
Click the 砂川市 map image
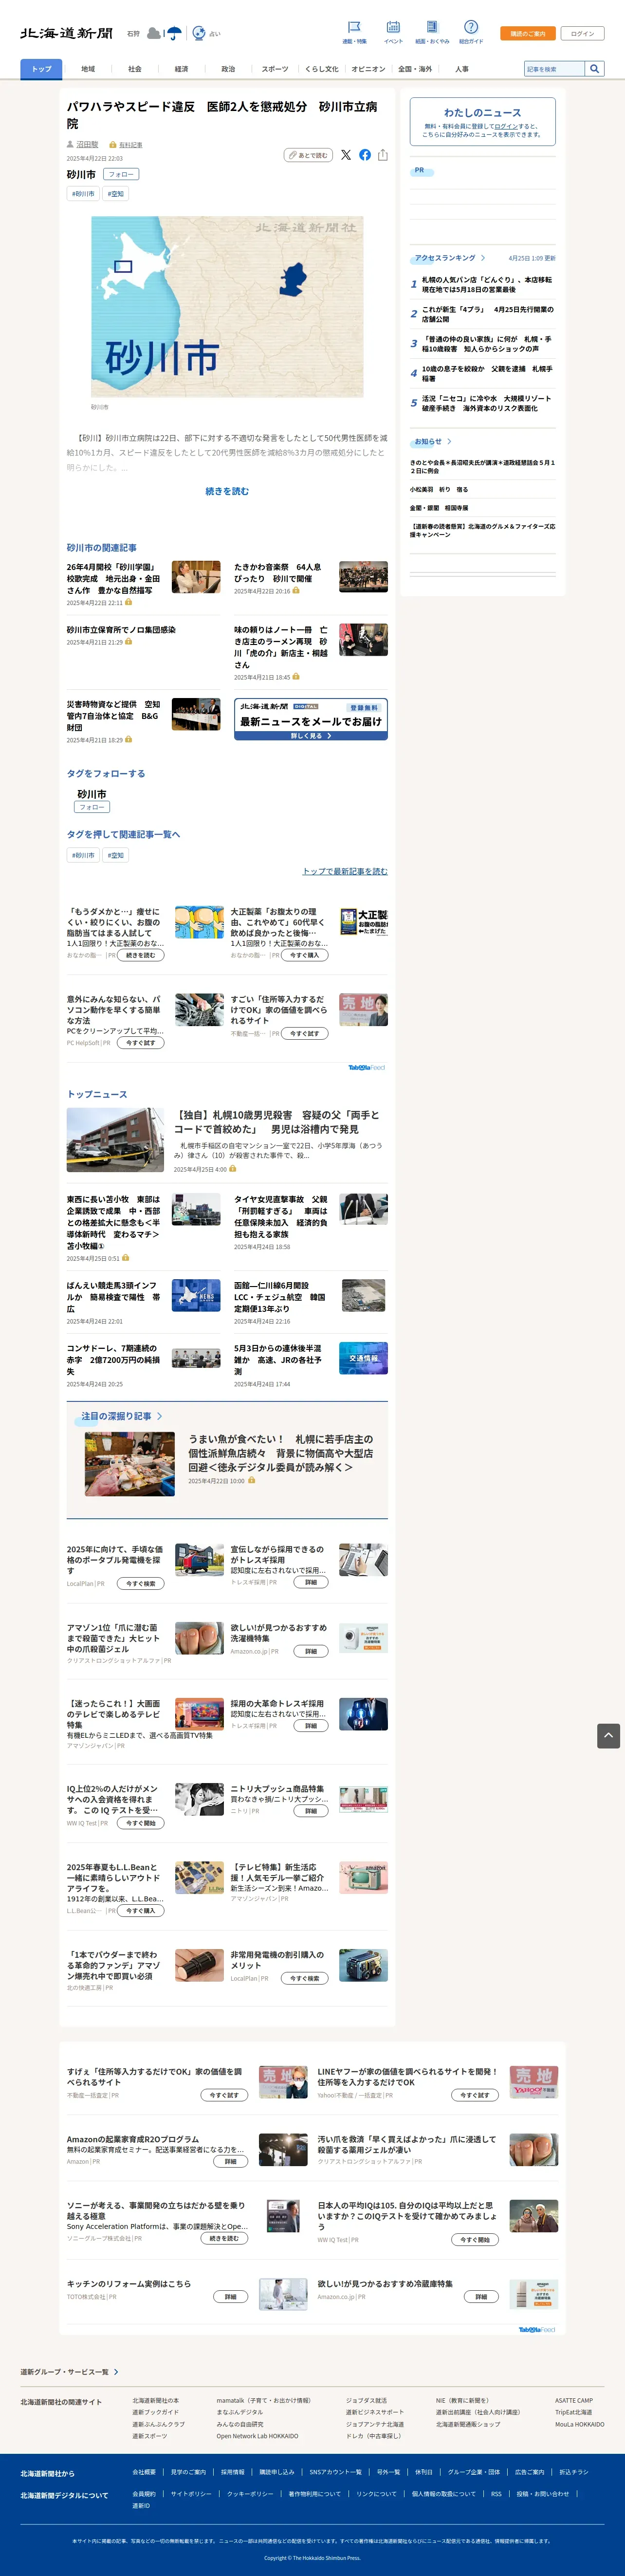[x=227, y=306]
